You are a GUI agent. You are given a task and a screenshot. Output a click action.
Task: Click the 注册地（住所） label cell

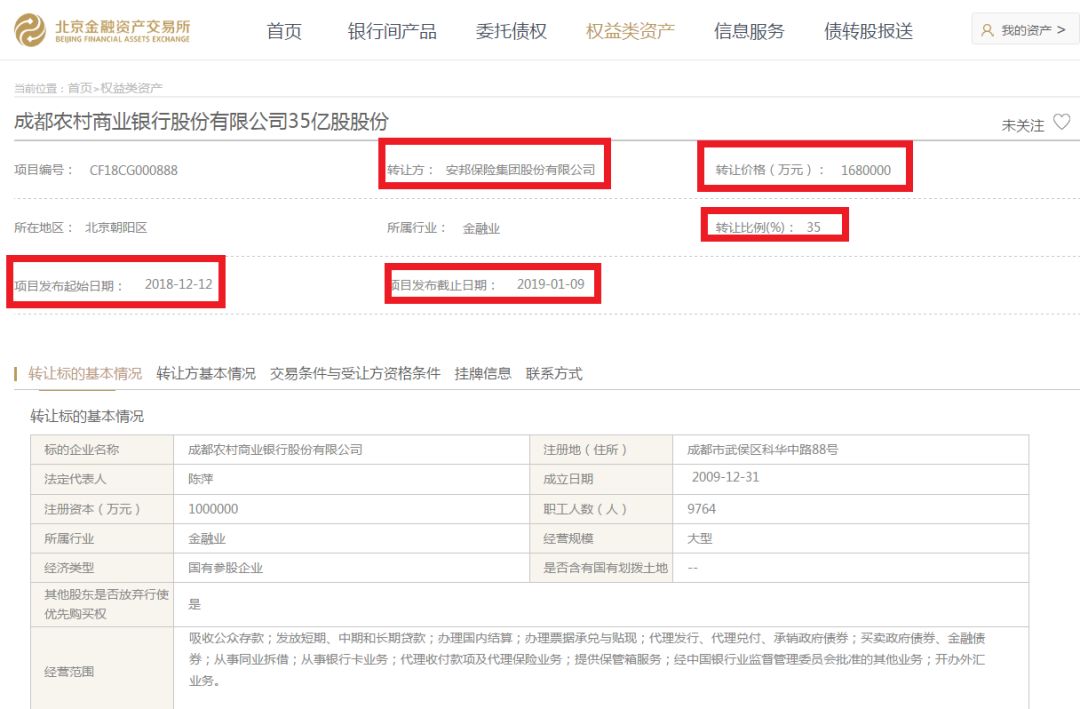[601, 450]
